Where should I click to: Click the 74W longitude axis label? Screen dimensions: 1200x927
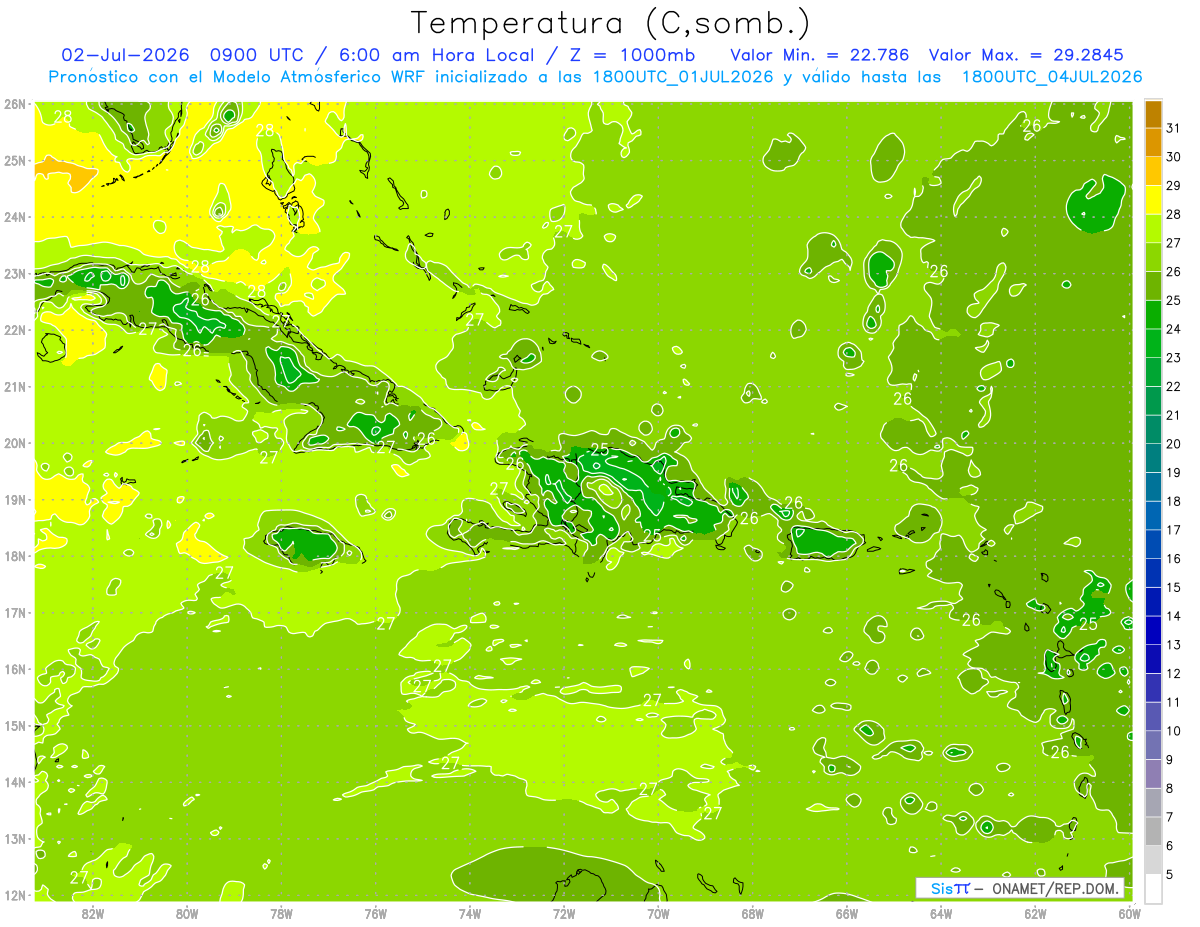[470, 912]
